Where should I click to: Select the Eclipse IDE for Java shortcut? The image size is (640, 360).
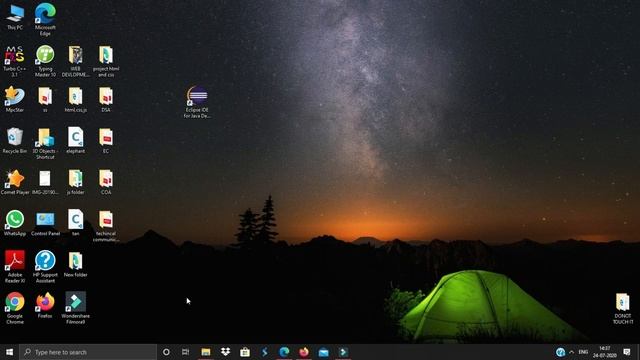(x=197, y=102)
